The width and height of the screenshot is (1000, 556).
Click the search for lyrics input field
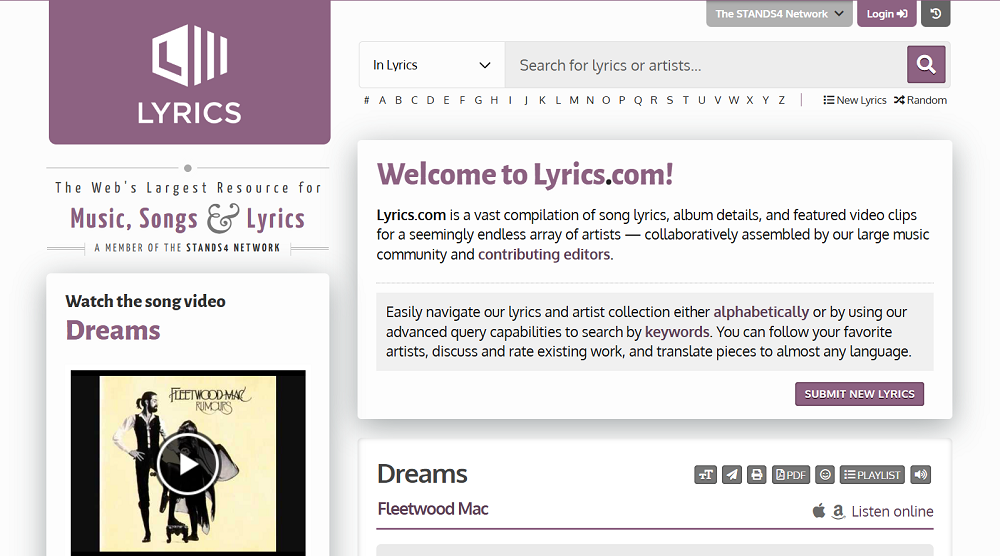706,65
